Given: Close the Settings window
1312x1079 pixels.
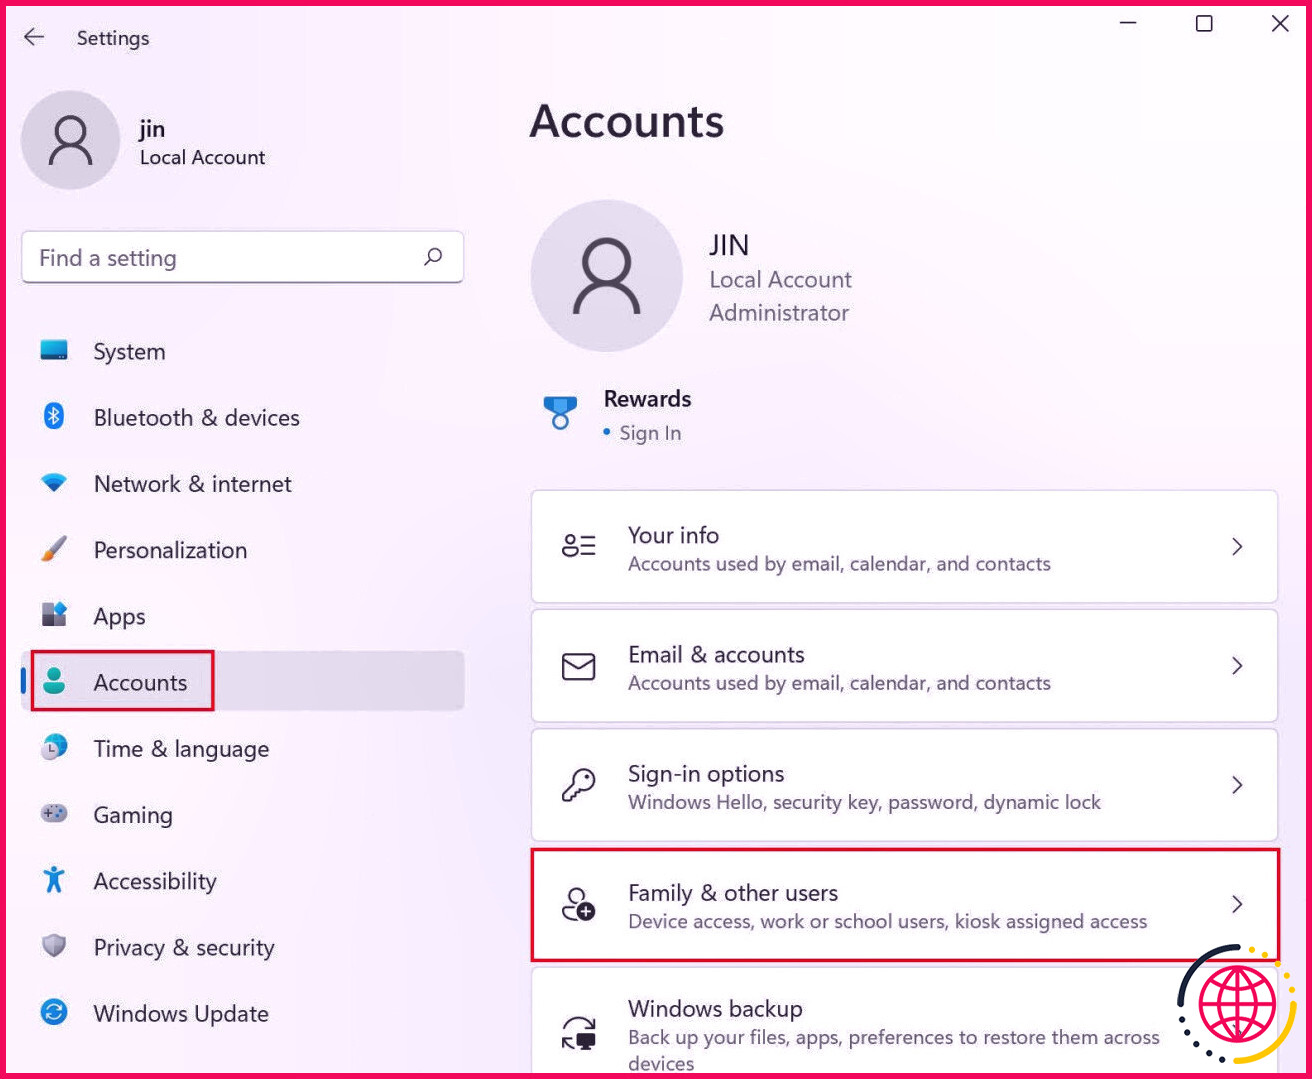Looking at the screenshot, I should 1280,23.
